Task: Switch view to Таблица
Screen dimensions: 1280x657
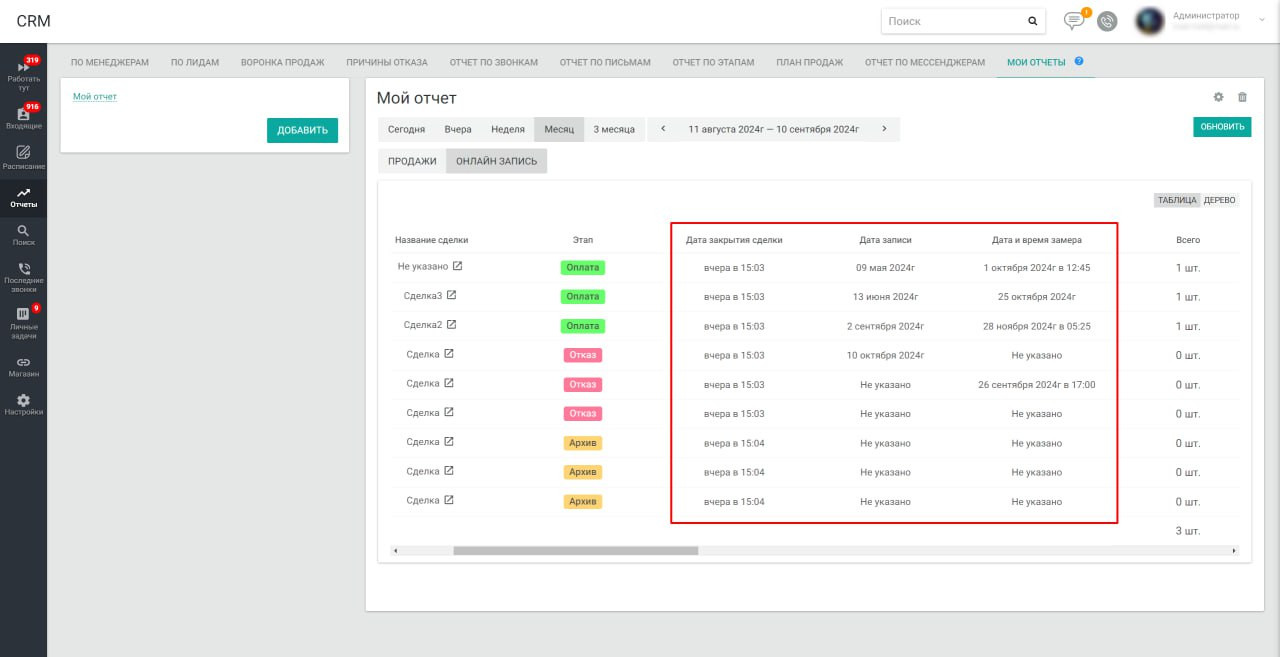Action: click(1176, 200)
